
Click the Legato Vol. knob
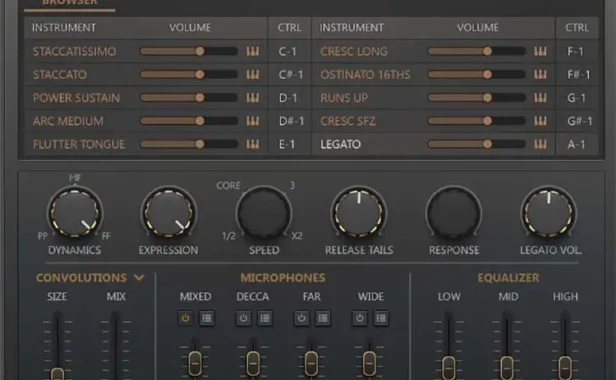[x=549, y=213]
